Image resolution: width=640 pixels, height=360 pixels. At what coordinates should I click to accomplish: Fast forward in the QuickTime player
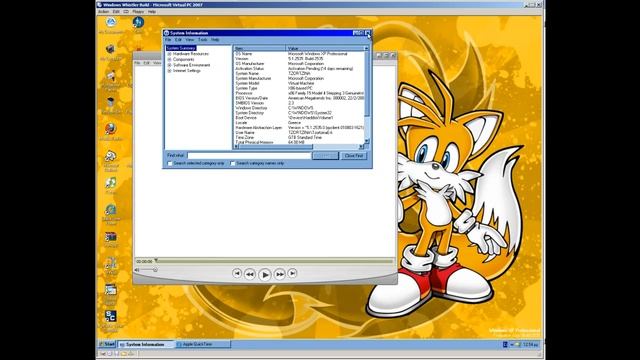pyautogui.click(x=280, y=274)
